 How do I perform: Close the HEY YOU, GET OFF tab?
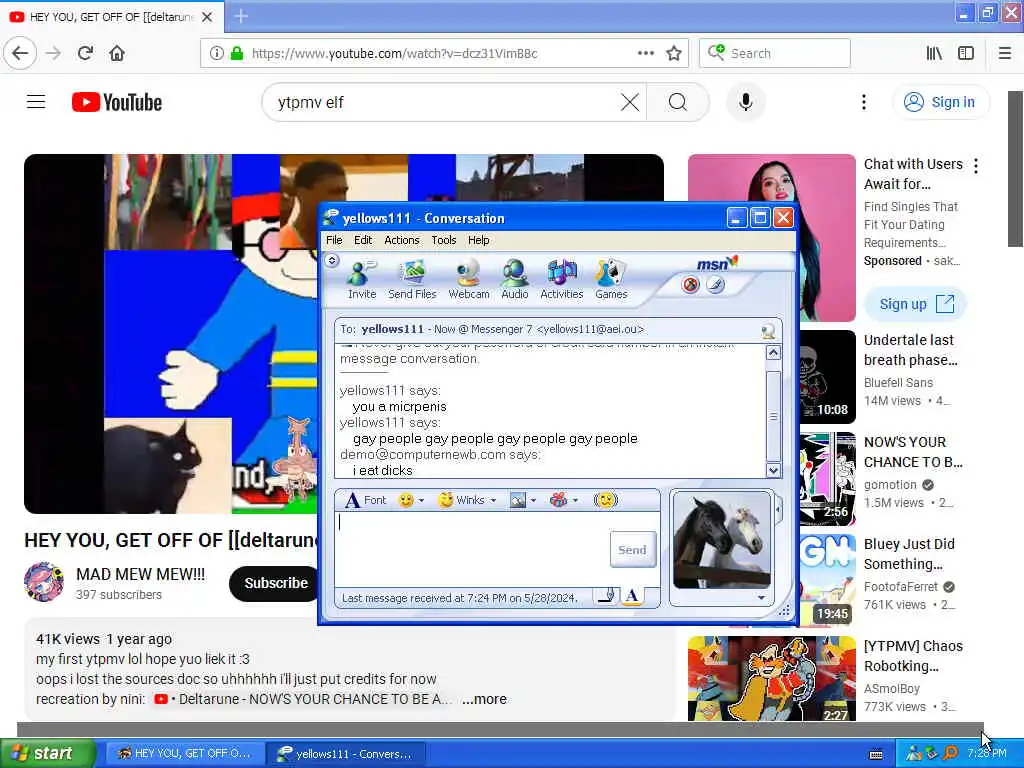pos(207,17)
